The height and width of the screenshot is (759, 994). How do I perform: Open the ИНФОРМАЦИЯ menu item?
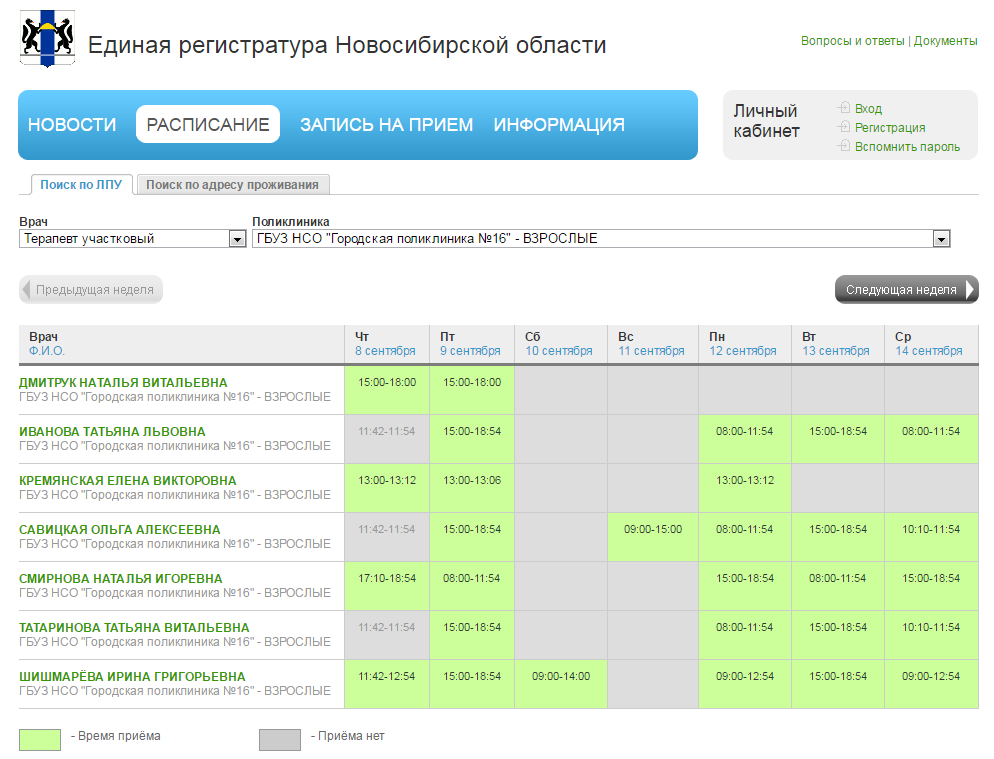click(559, 125)
